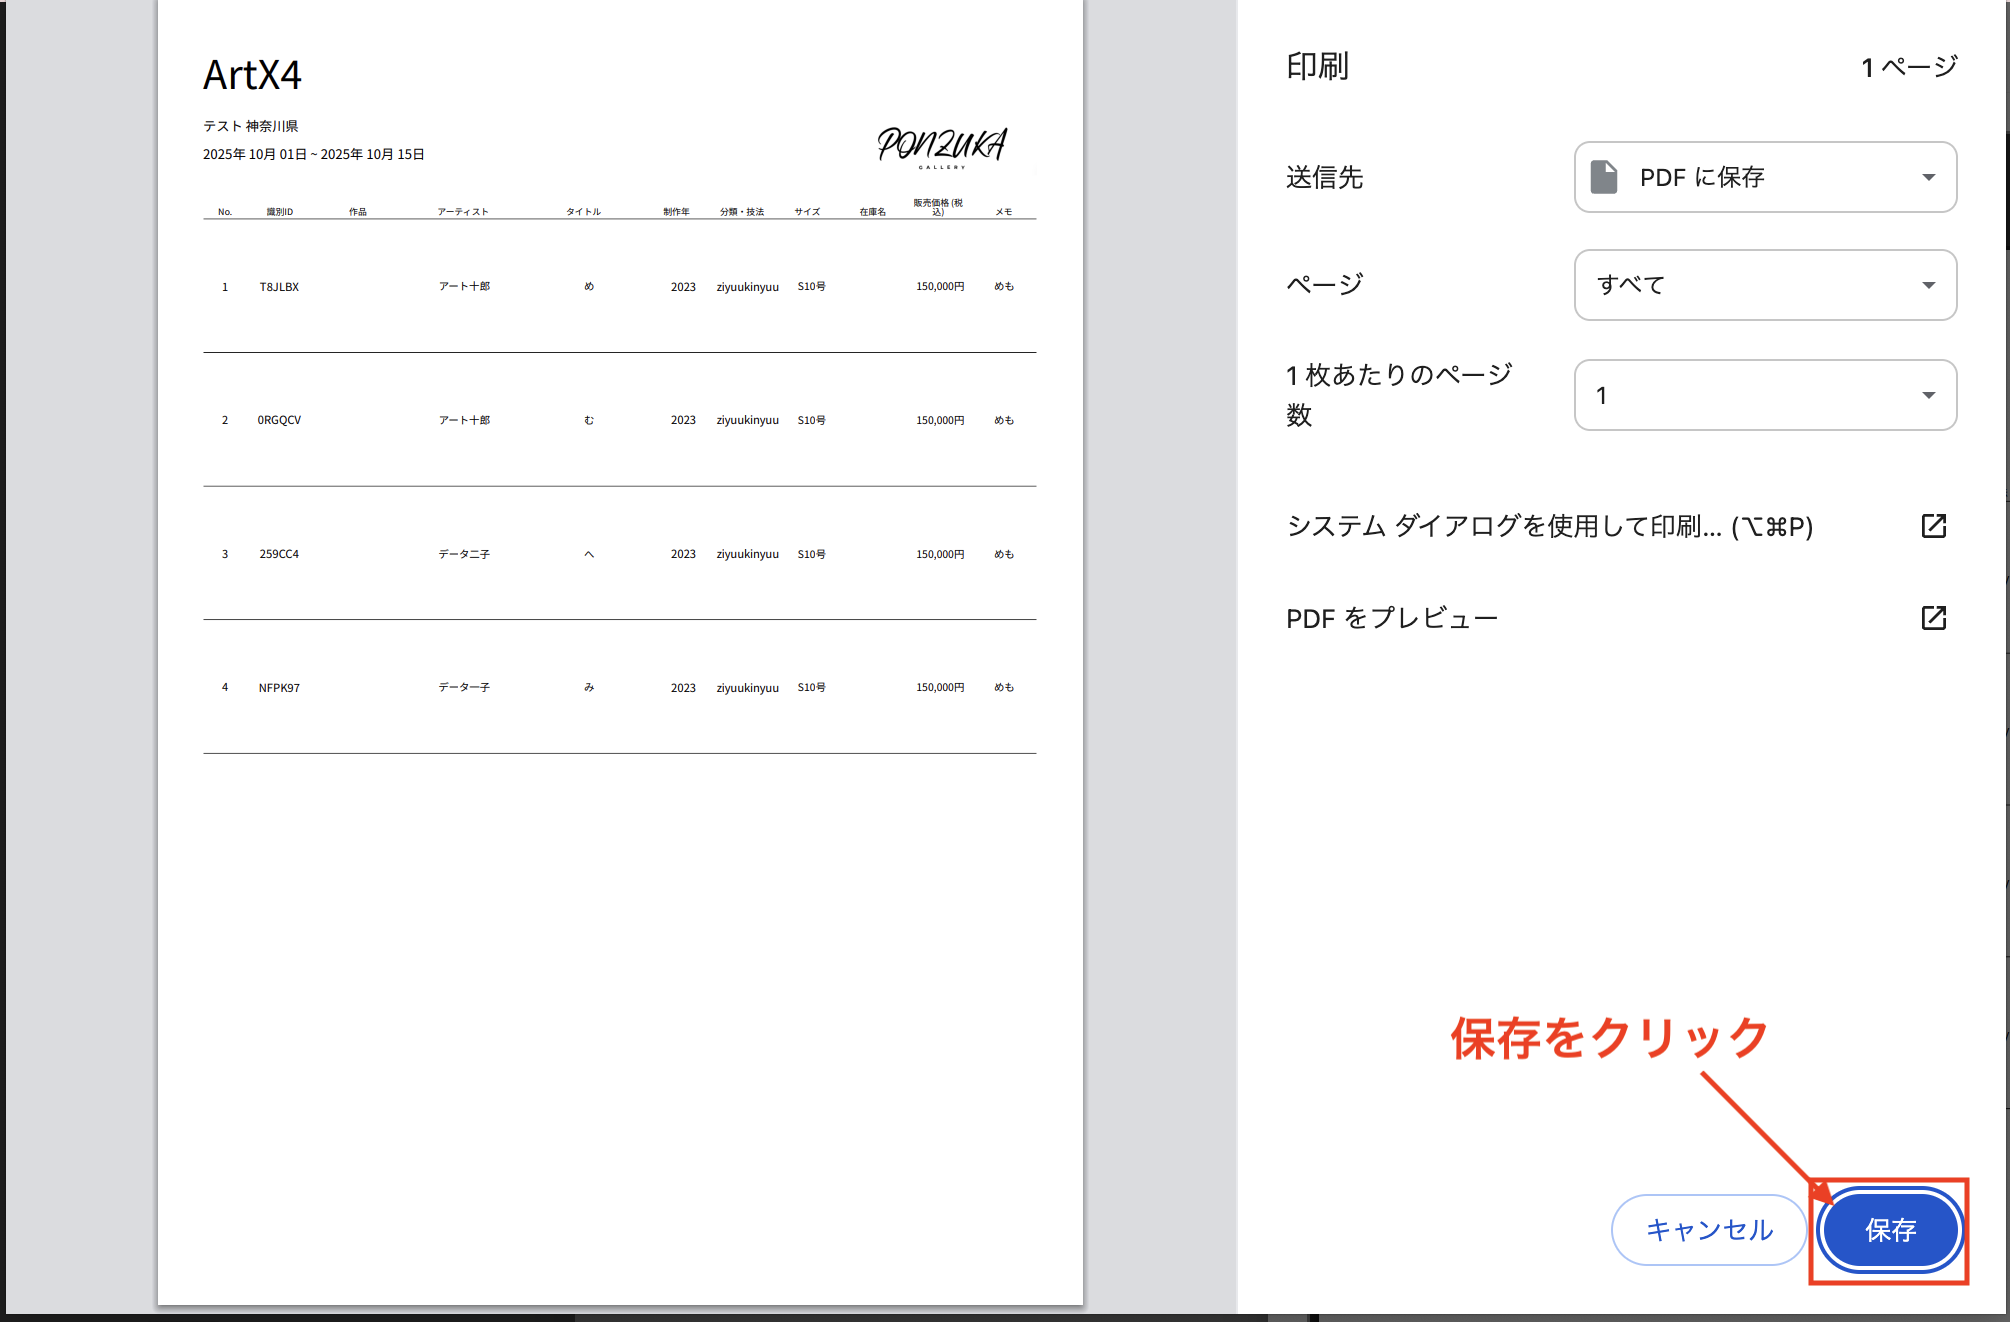Click dropdown arrow in pages-per-sheet field

pos(1928,395)
